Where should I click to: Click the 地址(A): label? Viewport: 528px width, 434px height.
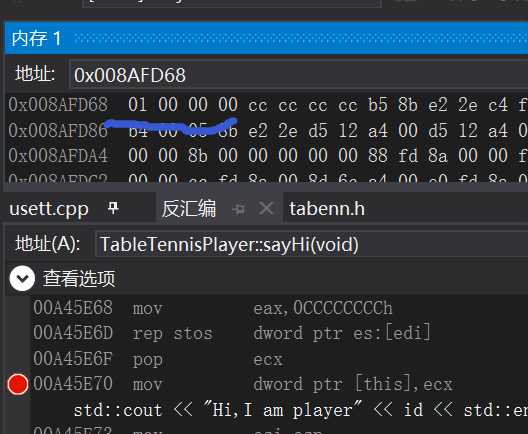click(x=48, y=243)
